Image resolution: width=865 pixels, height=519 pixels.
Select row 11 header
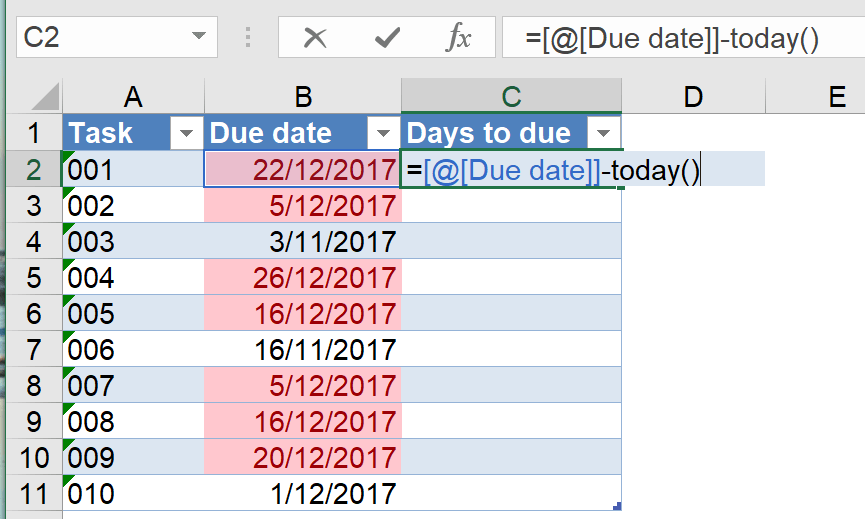32,493
